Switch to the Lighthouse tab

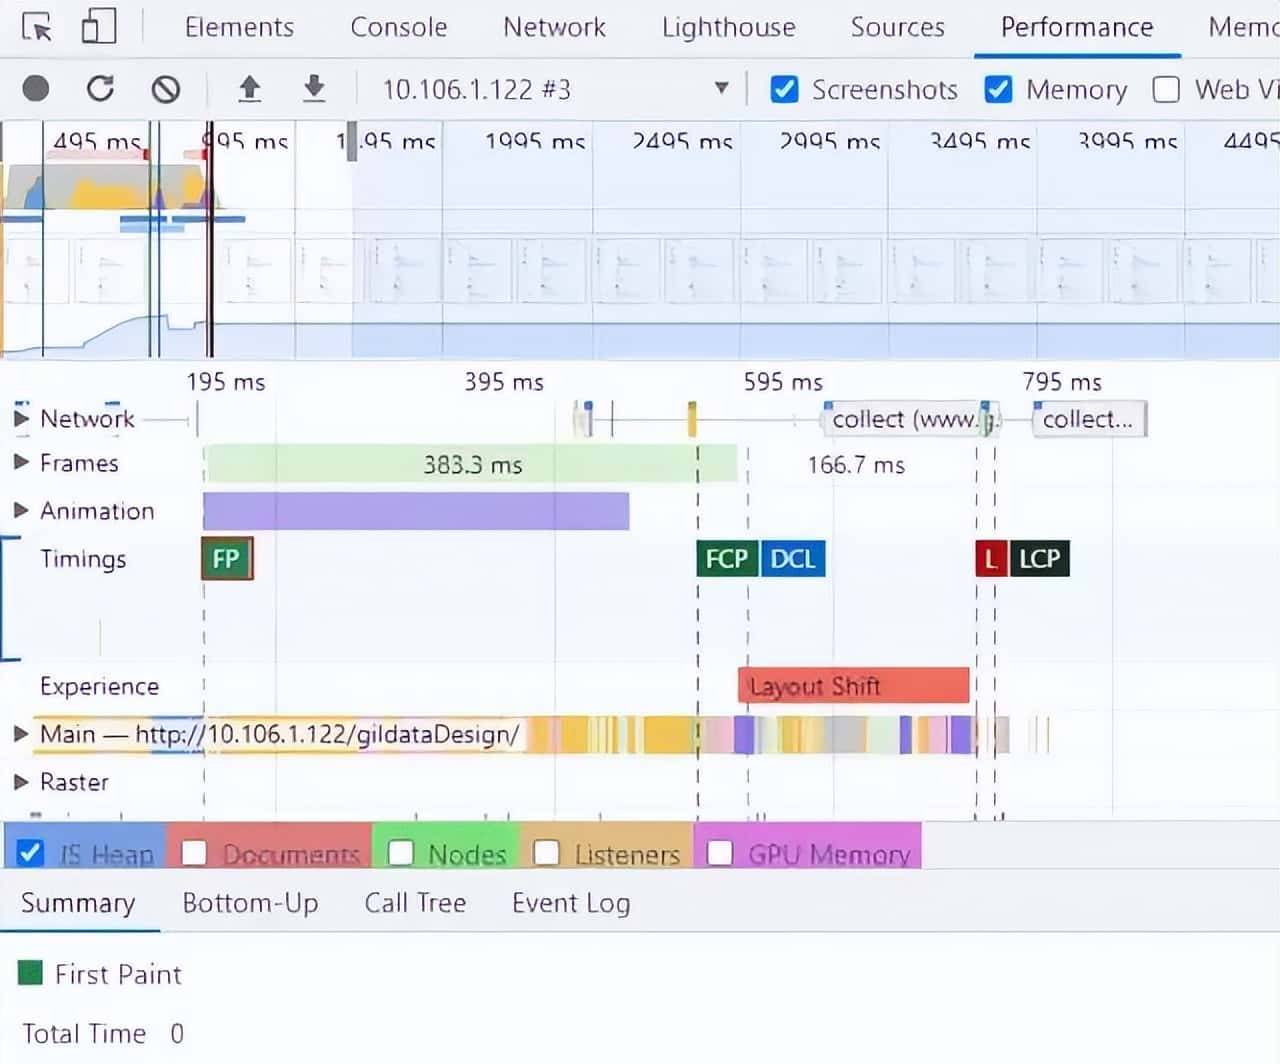point(728,27)
